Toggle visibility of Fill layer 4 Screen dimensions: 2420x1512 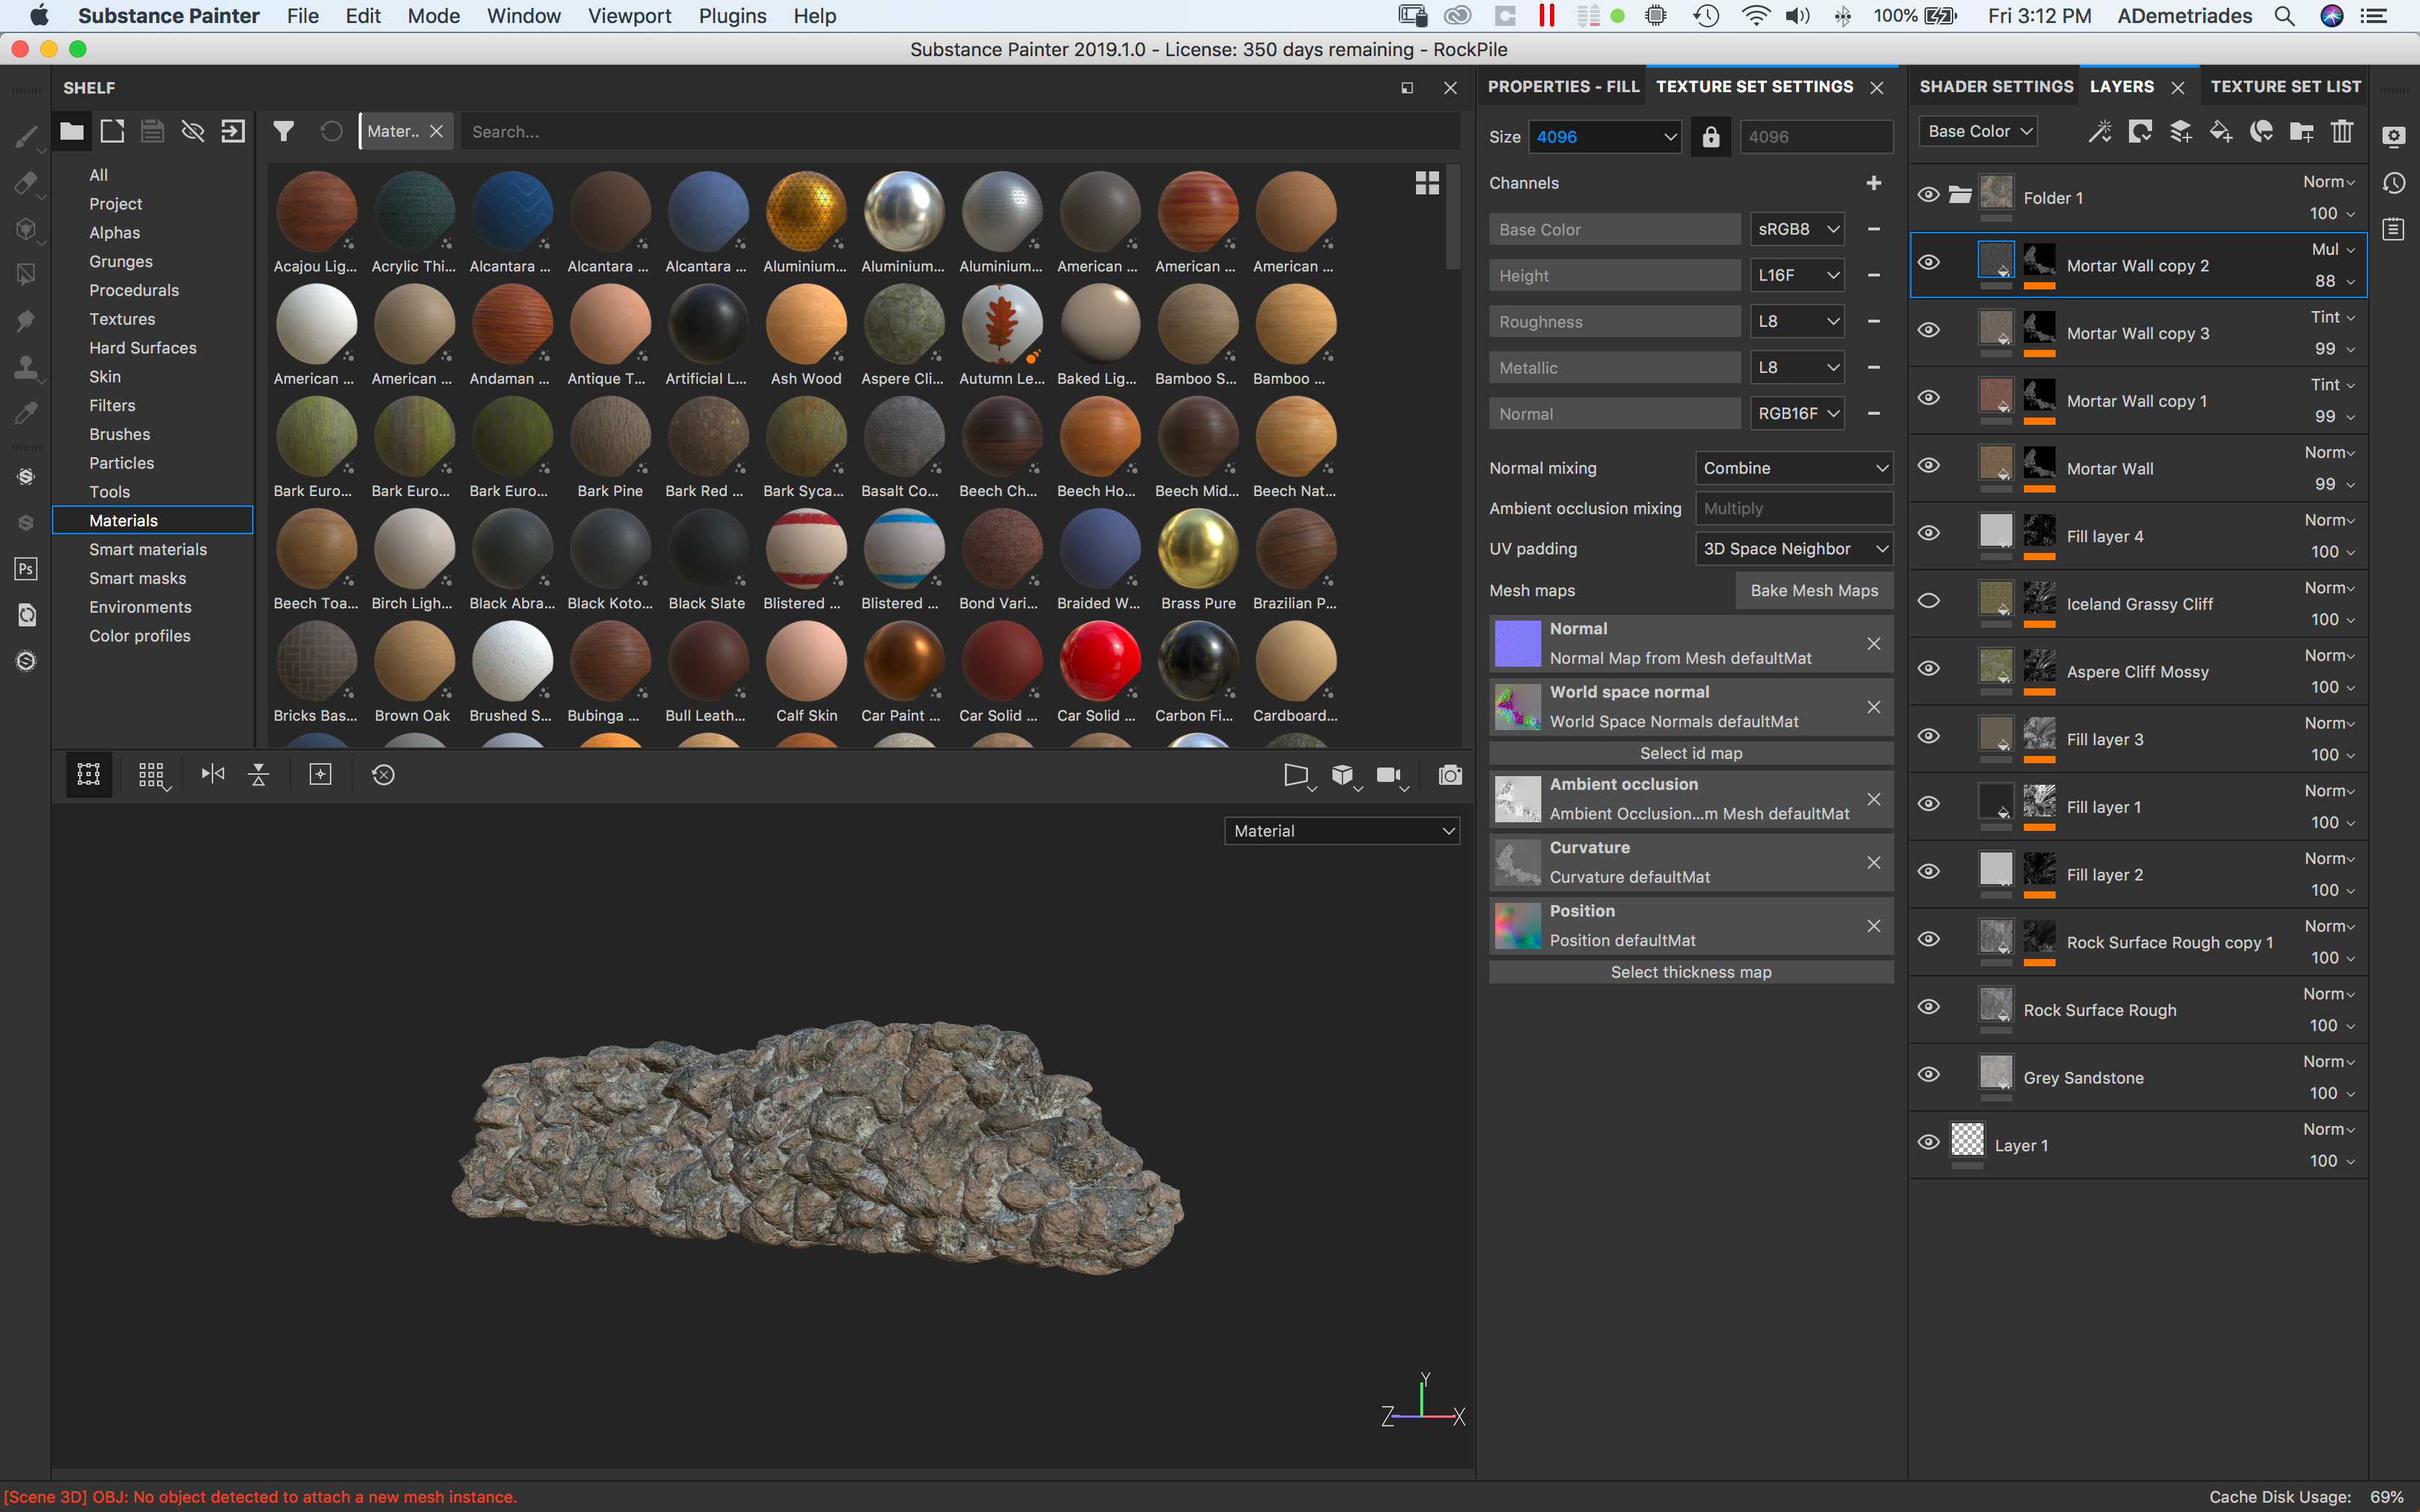1929,533
